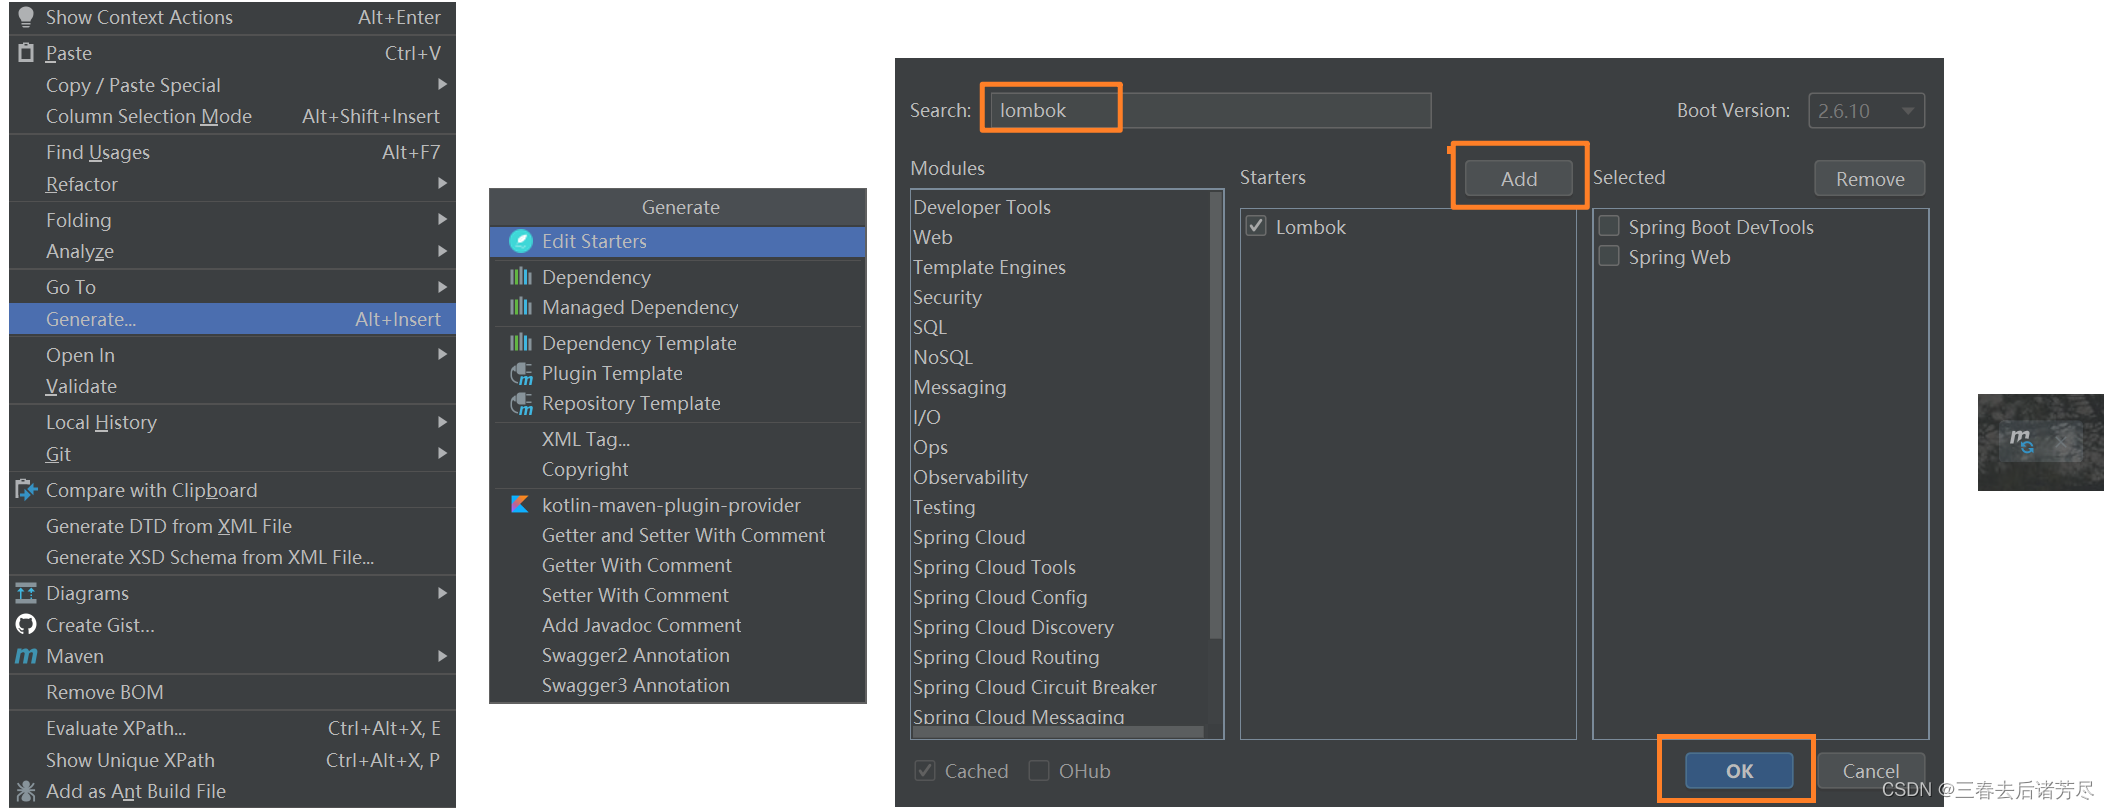The image size is (2110, 810).
Task: Click the Remove button
Action: [x=1870, y=179]
